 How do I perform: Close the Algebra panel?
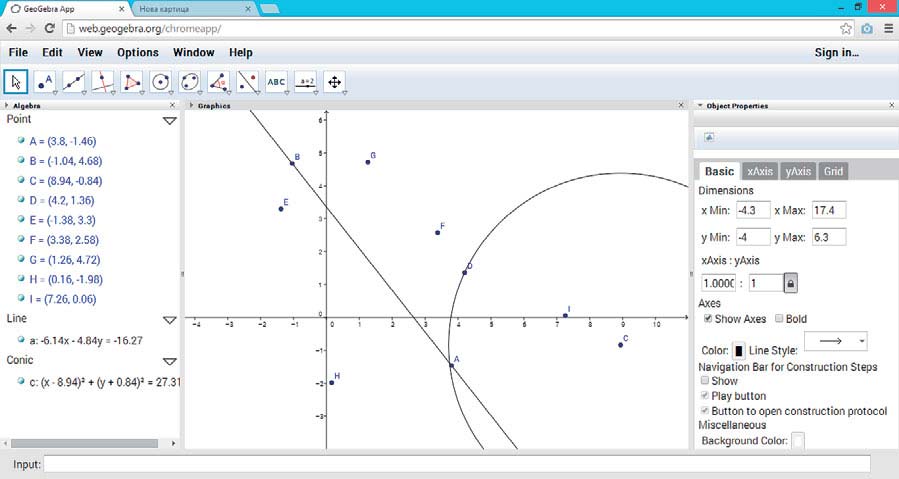173,106
